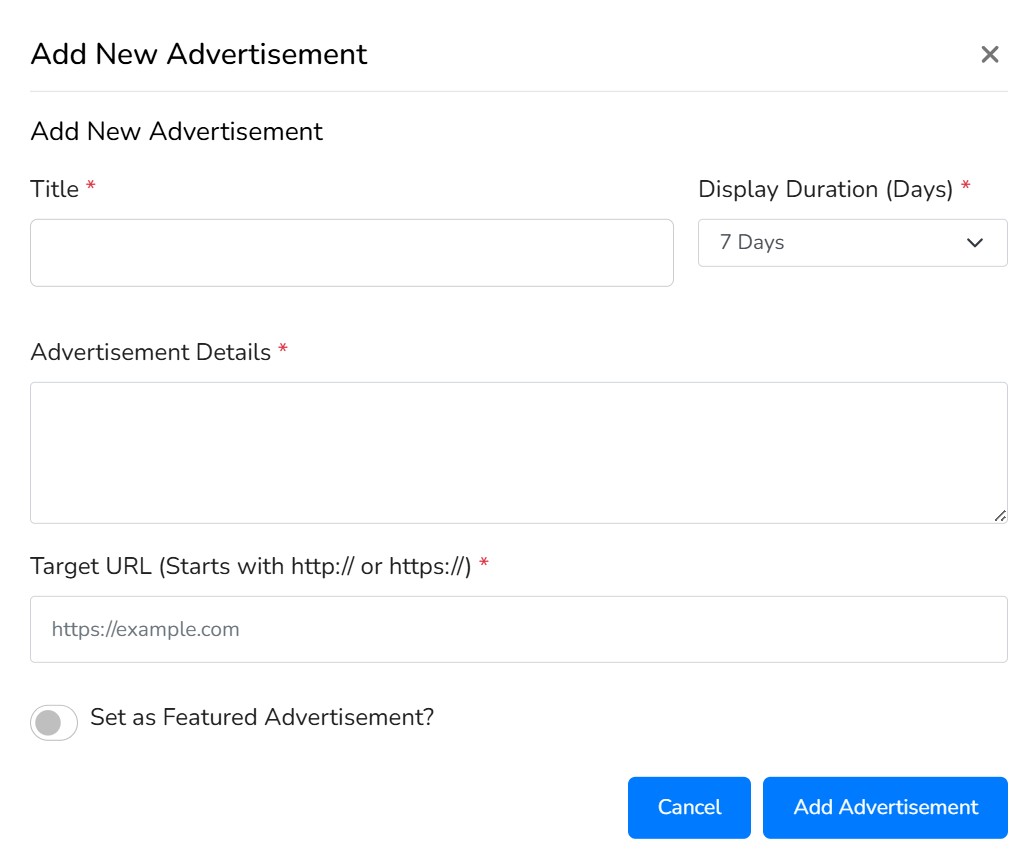Click the dropdown chevron beside 7 Days
Image resolution: width=1036 pixels, height=865 pixels.
(975, 243)
